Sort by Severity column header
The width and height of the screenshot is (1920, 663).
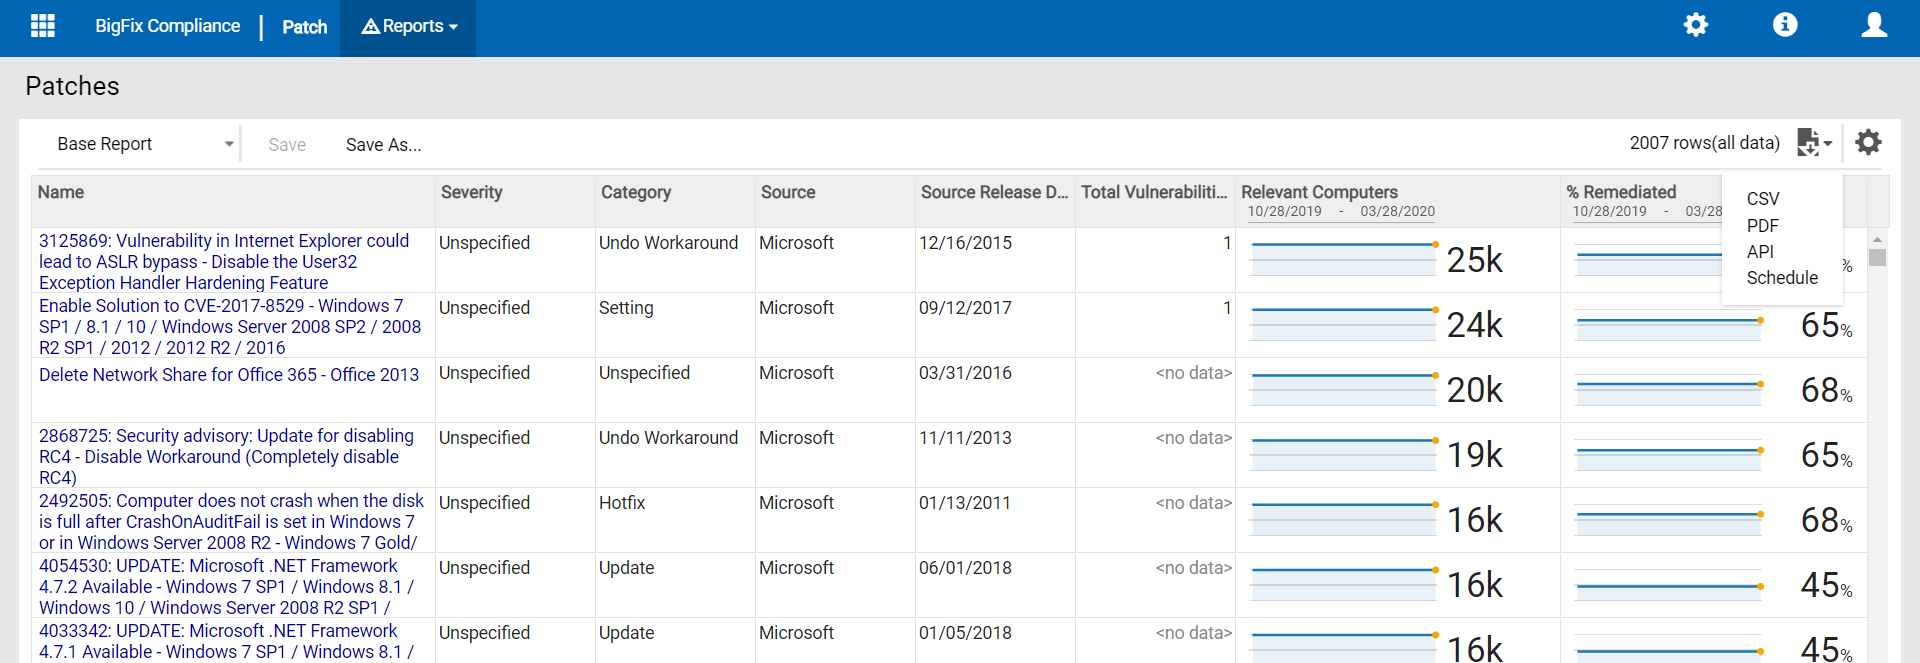tap(472, 192)
